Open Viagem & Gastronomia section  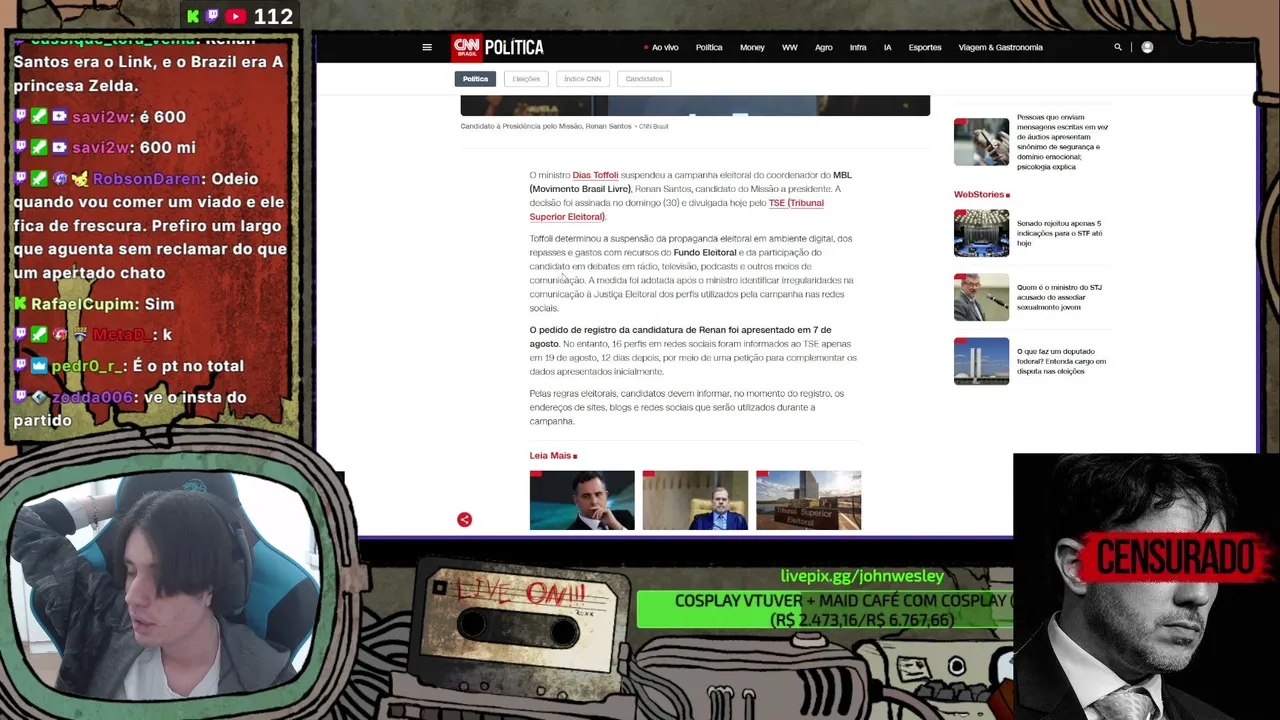pyautogui.click(x=1000, y=47)
